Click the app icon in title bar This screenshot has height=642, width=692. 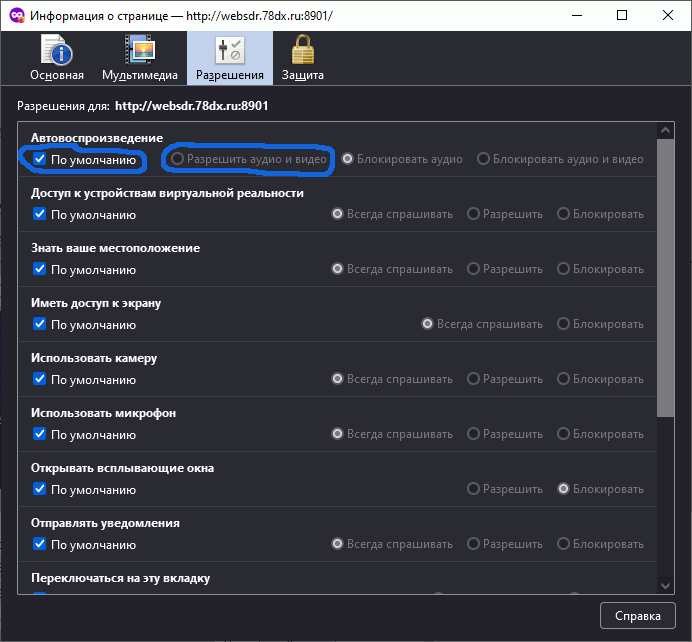click(x=17, y=16)
